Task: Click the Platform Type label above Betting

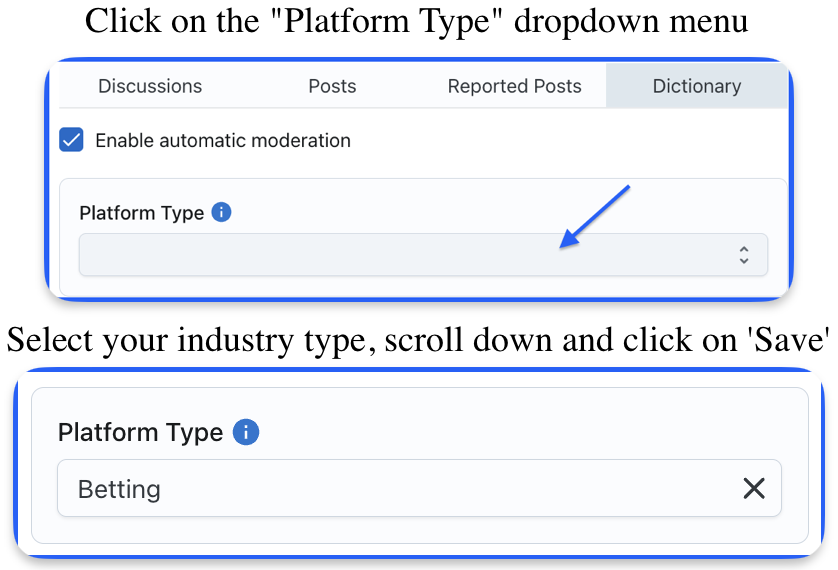Action: click(141, 432)
